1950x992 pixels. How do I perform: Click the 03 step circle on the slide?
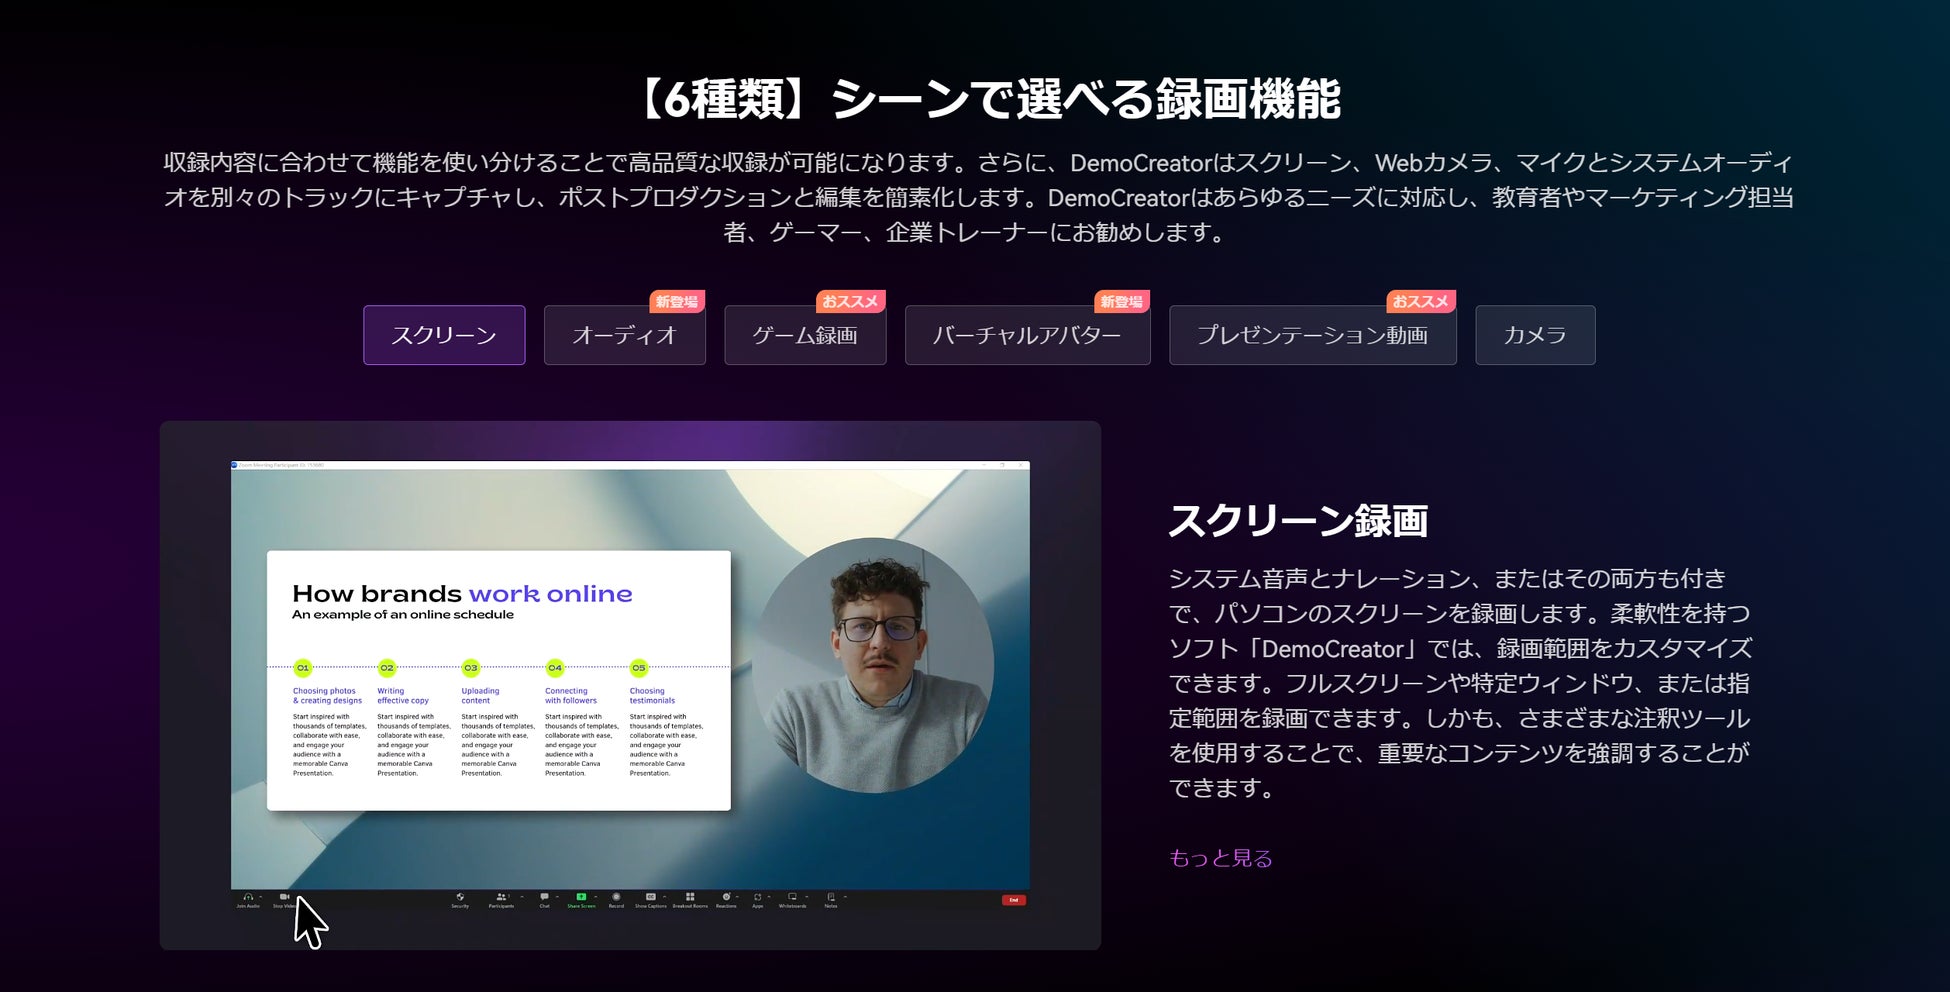[471, 667]
